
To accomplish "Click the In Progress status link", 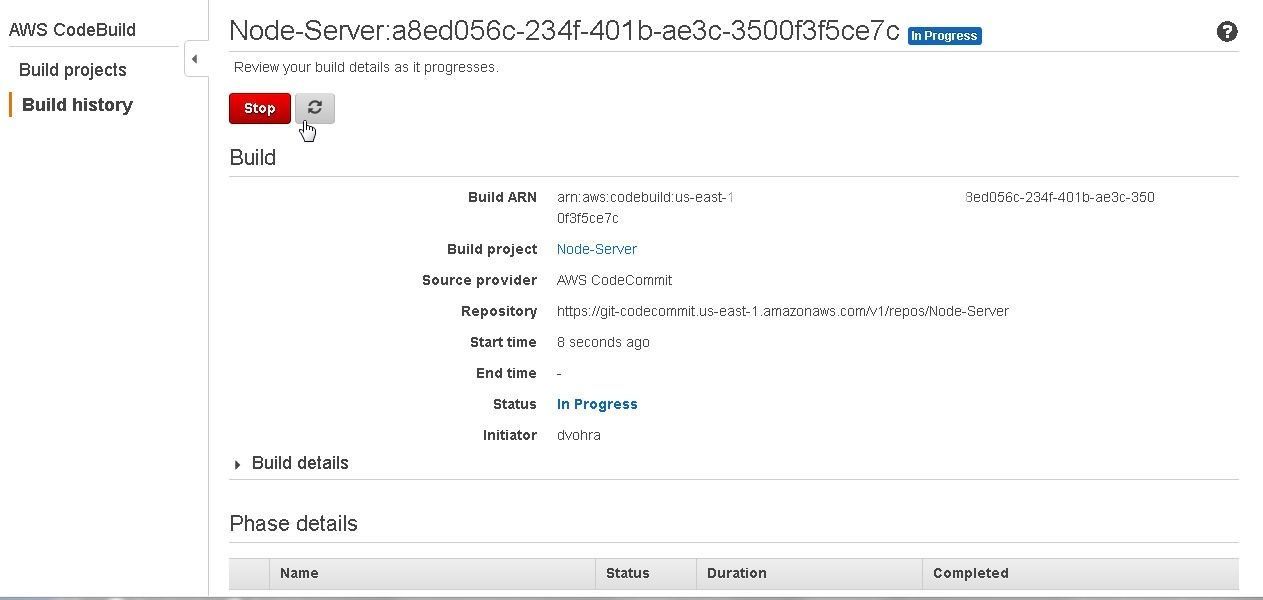I will tap(597, 404).
